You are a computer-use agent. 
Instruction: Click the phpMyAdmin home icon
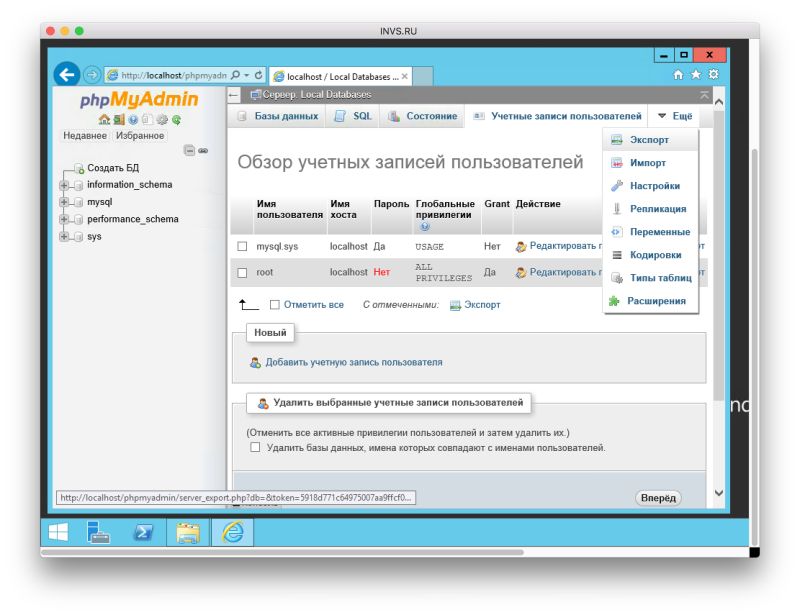tap(104, 119)
